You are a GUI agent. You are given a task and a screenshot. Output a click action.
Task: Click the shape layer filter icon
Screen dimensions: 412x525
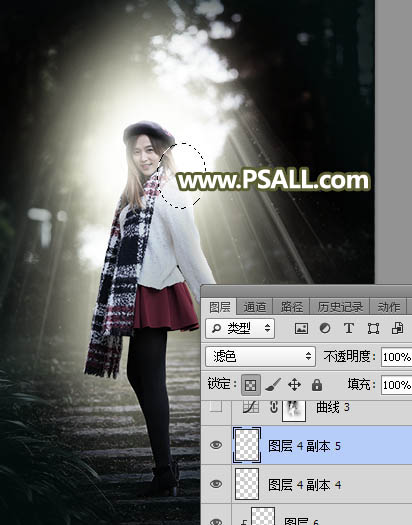(373, 328)
